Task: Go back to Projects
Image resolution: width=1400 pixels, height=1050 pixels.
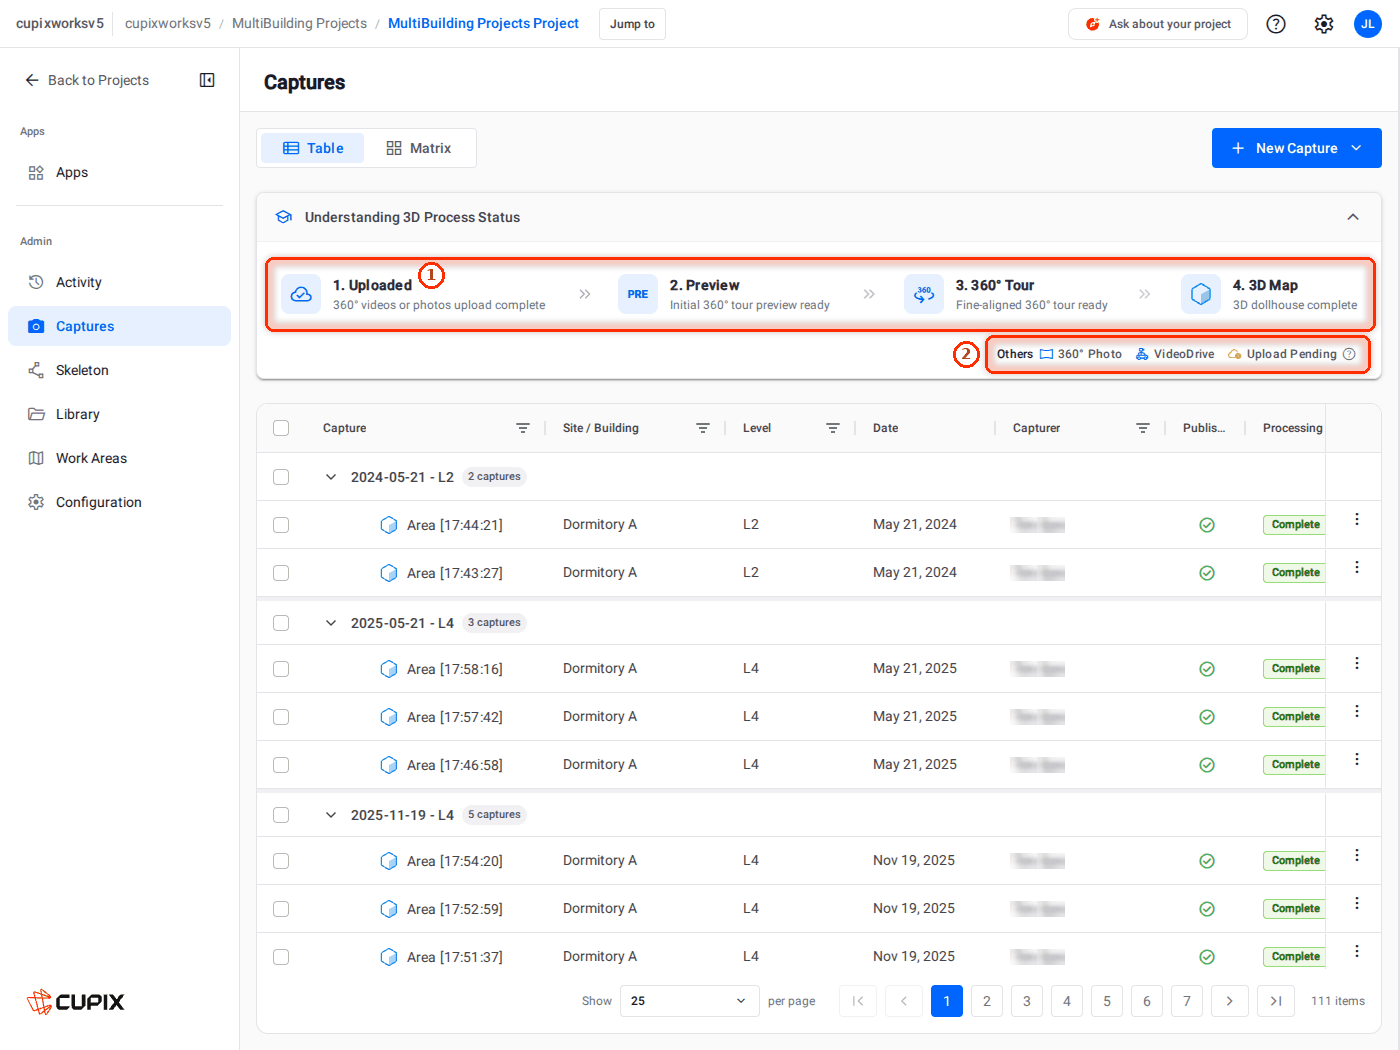Action: point(87,80)
